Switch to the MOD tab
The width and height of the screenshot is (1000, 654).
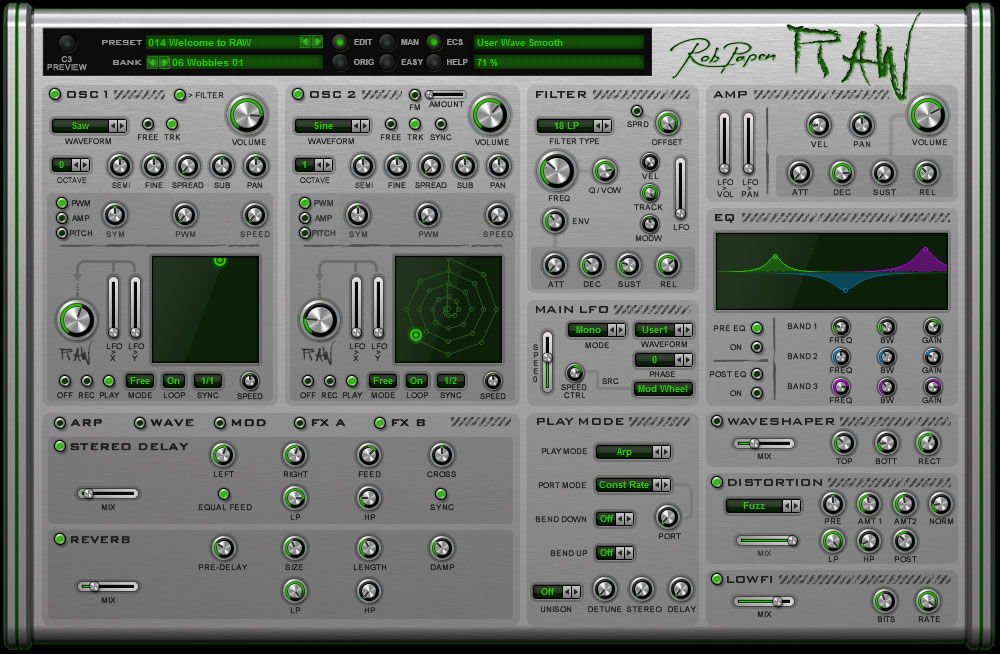220,422
